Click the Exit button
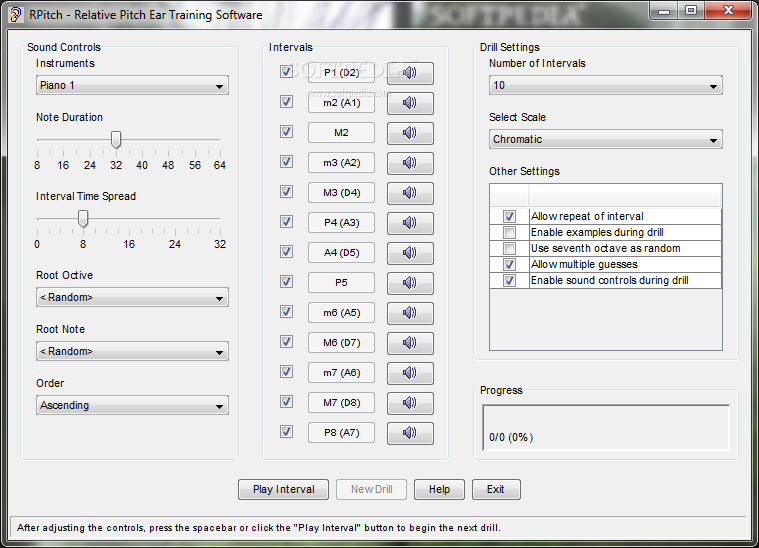The image size is (759, 548). pos(496,489)
